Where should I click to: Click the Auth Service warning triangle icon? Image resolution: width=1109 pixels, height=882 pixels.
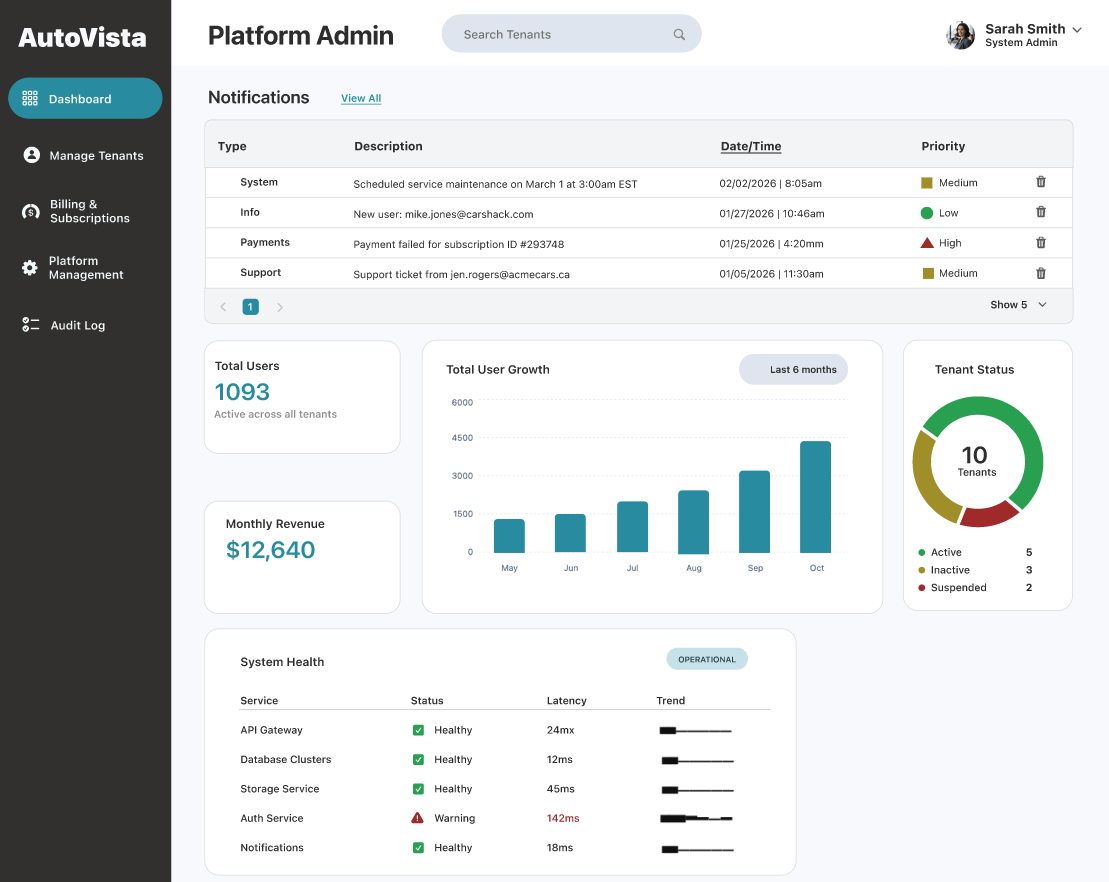(418, 818)
